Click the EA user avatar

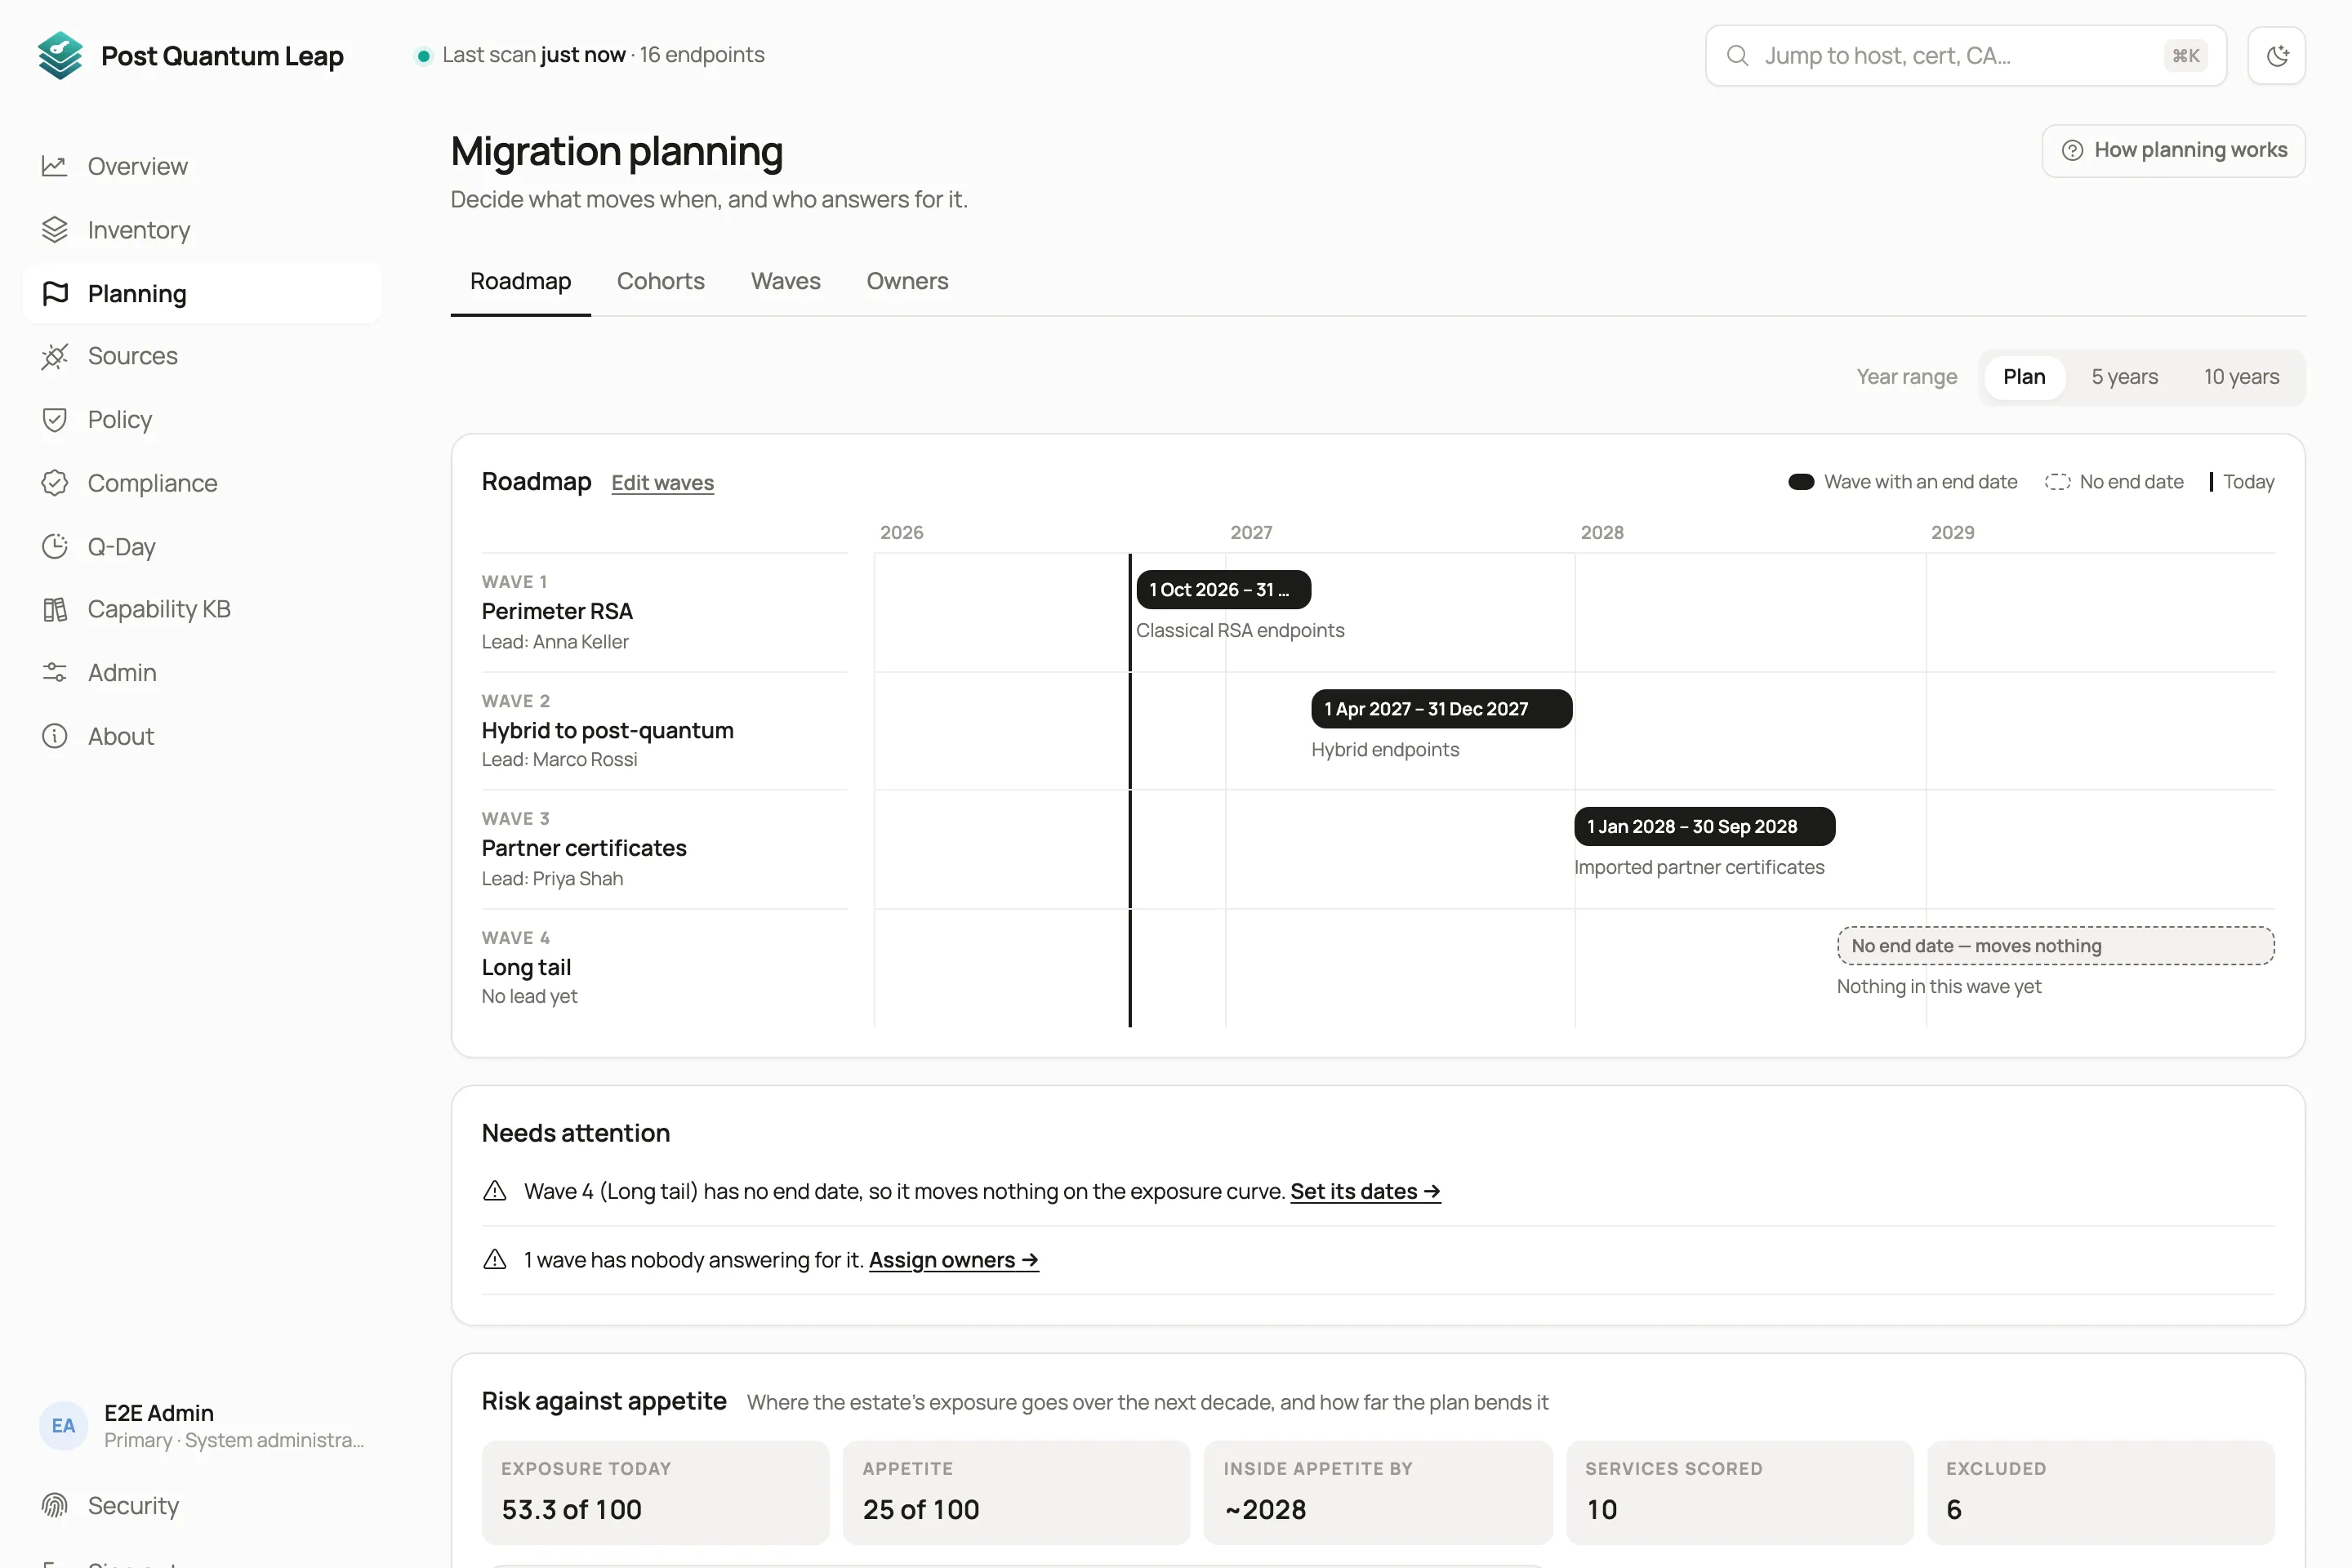(x=63, y=1426)
